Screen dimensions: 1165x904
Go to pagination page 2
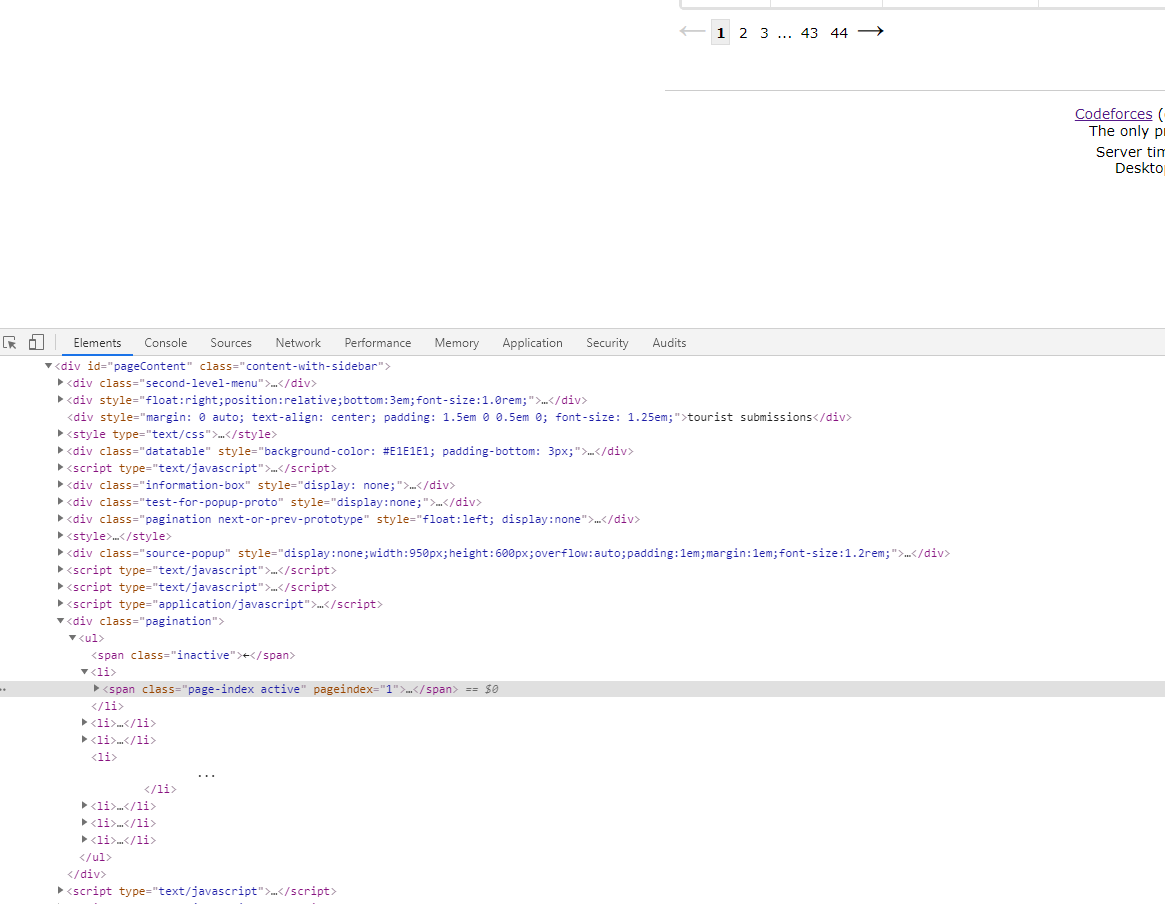[x=743, y=32]
